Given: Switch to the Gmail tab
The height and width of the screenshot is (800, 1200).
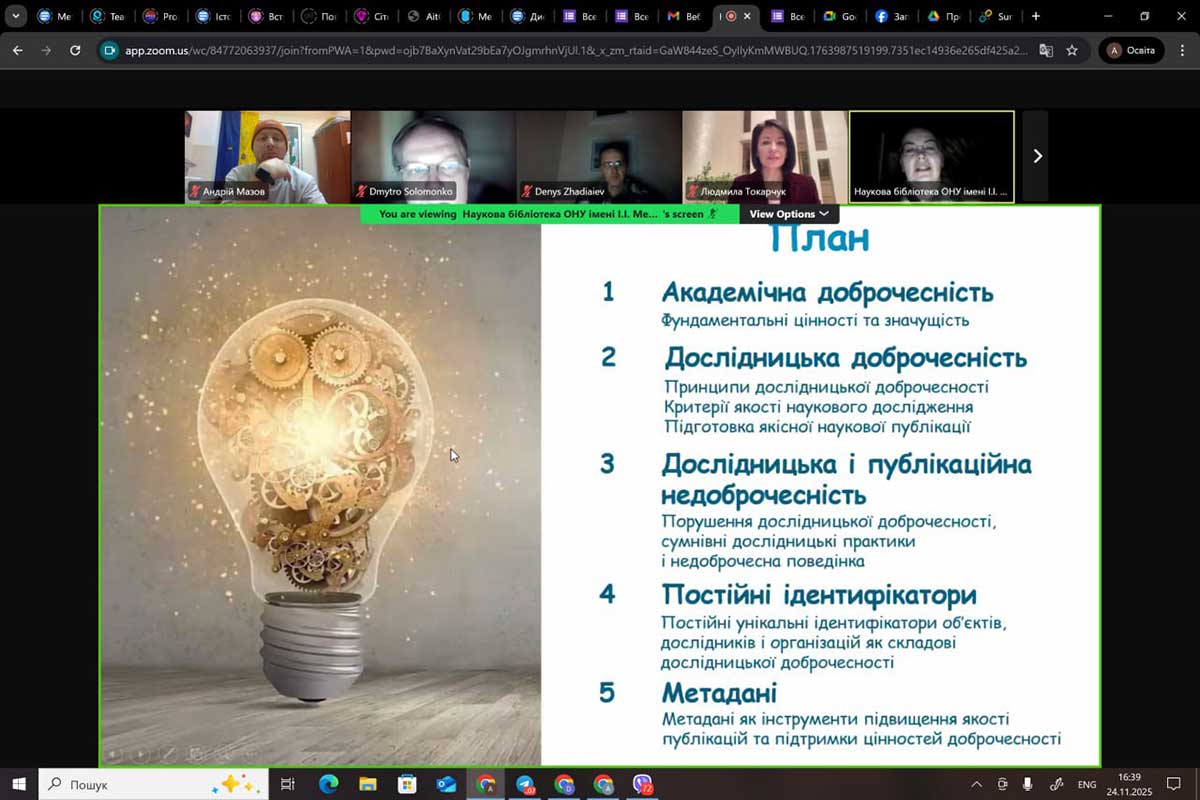Looking at the screenshot, I should (685, 16).
